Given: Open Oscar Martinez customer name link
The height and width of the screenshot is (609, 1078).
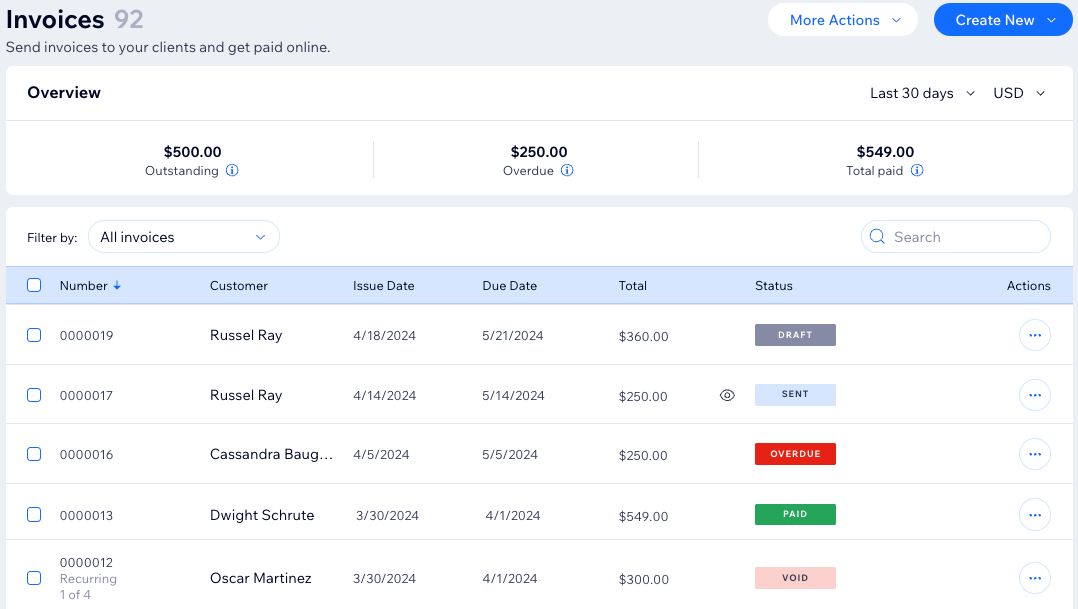Looking at the screenshot, I should pos(260,578).
